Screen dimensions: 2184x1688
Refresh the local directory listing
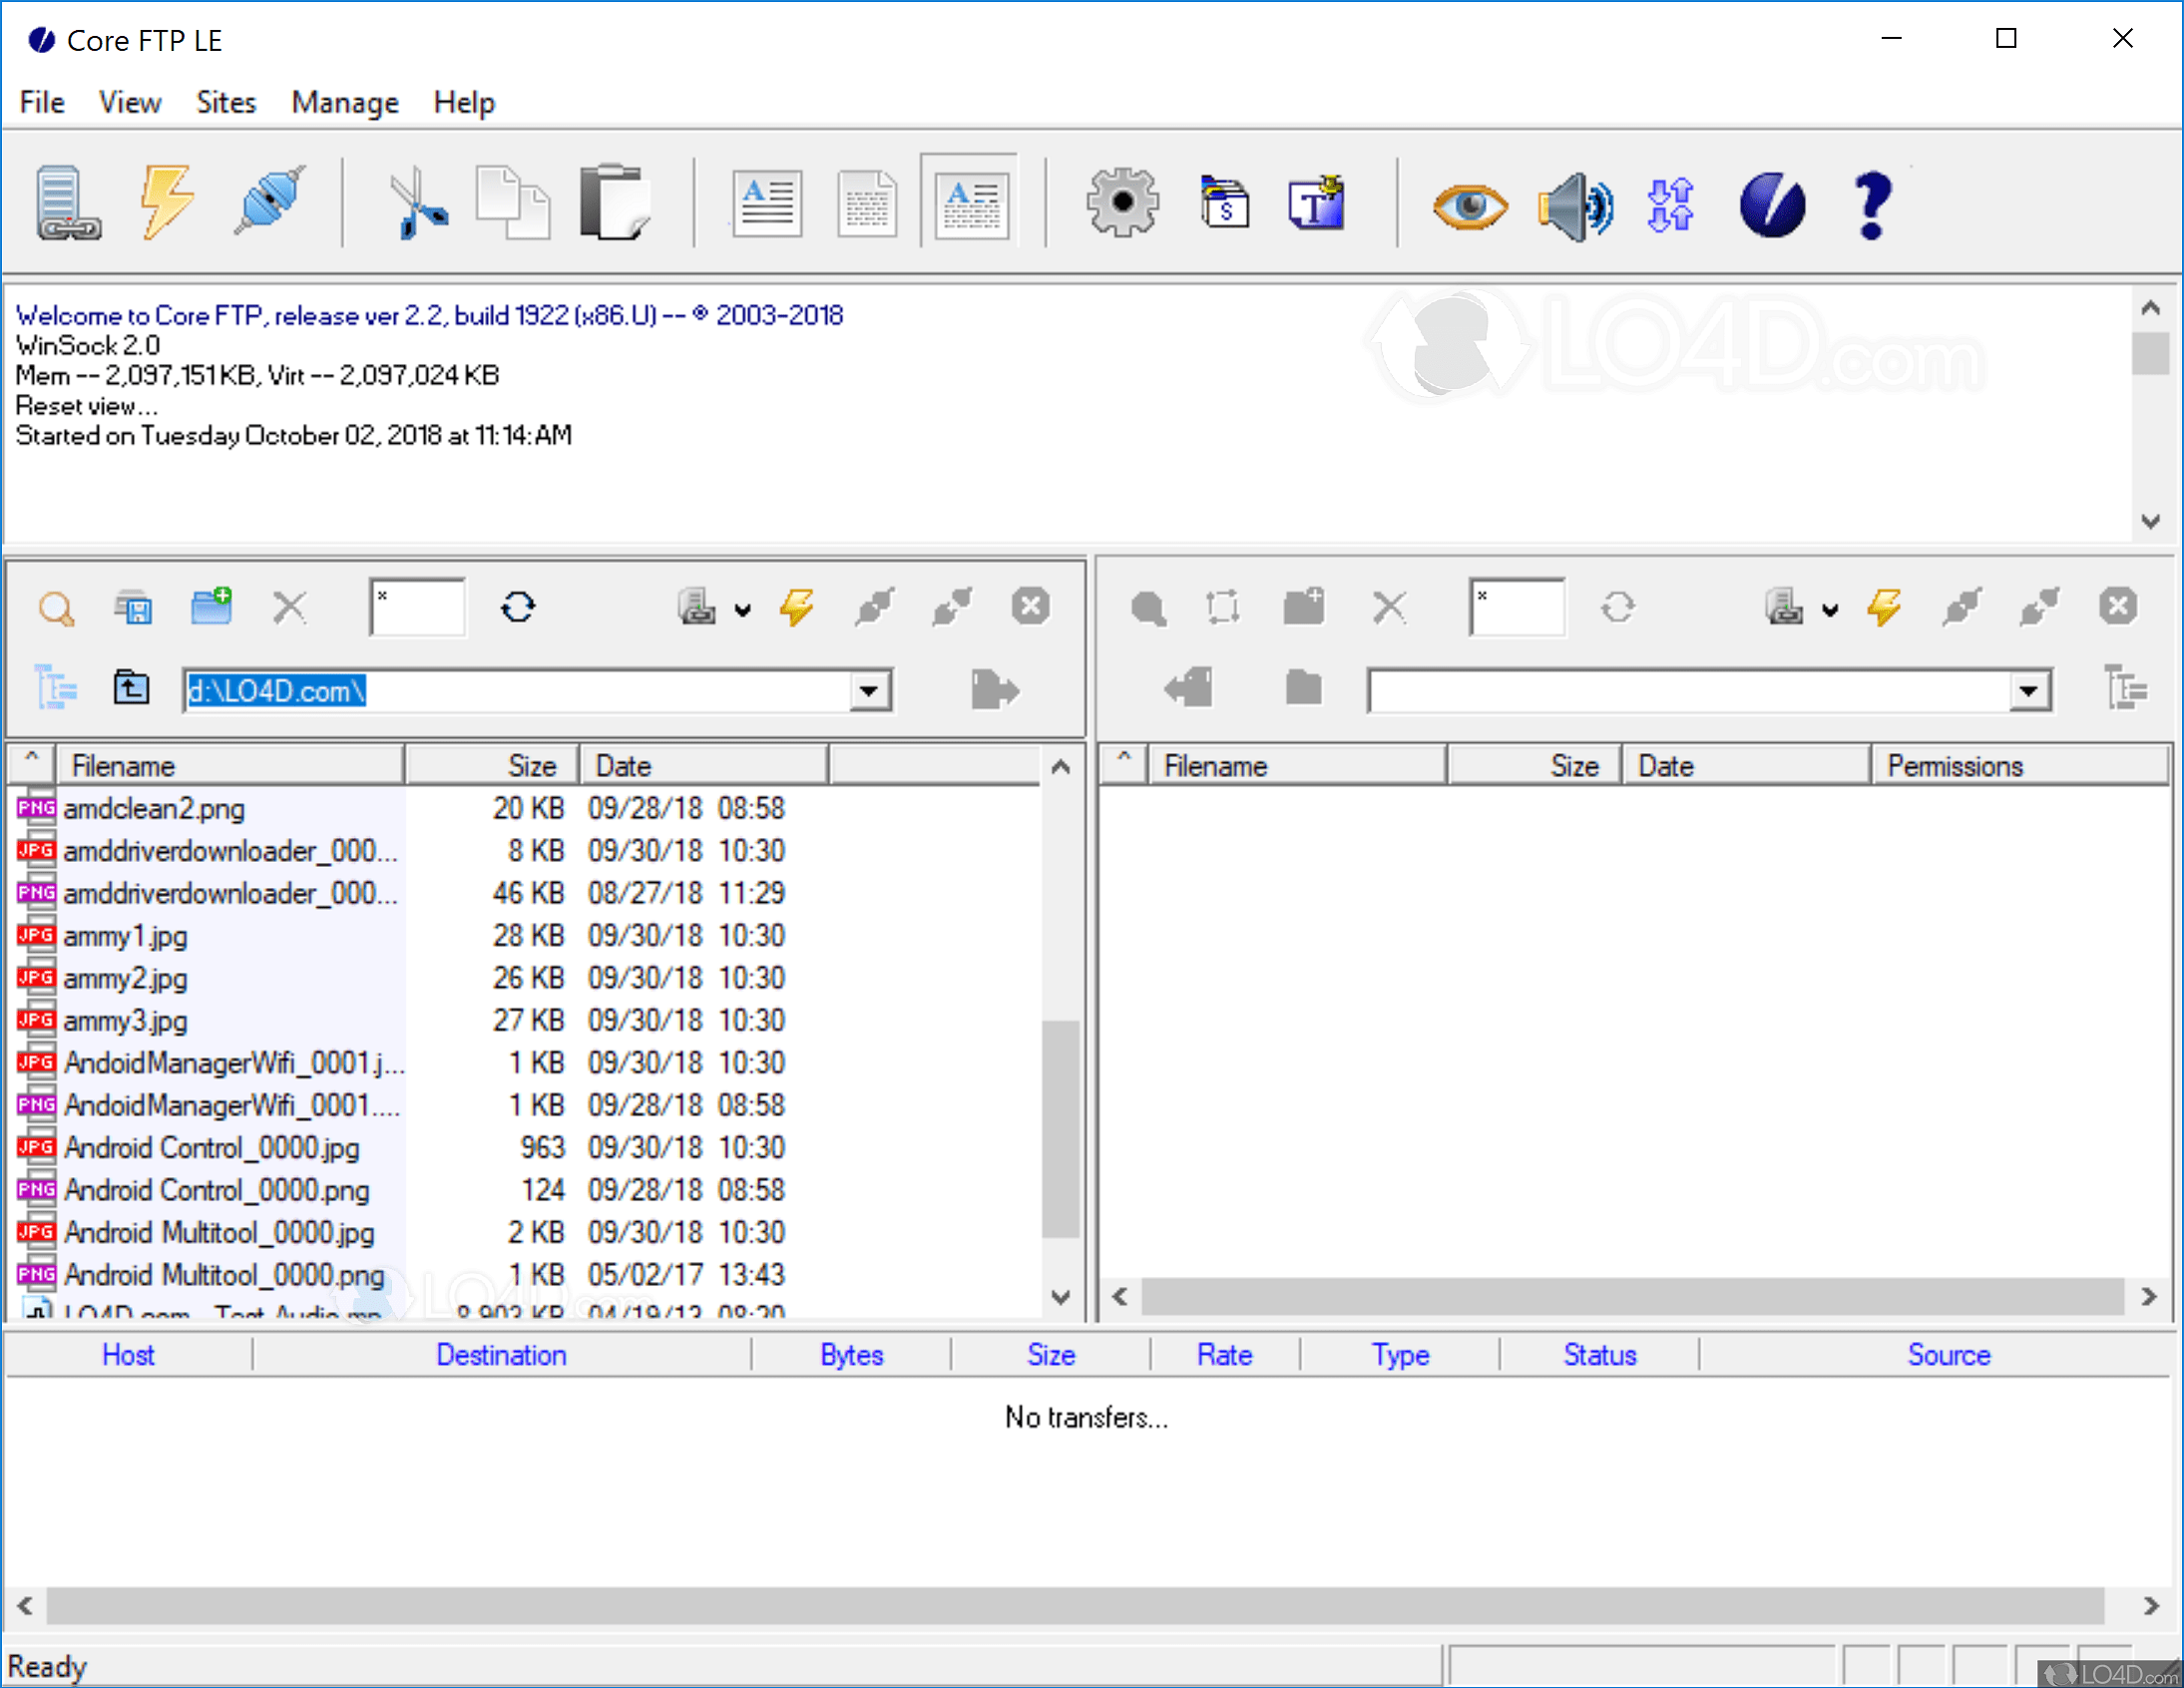pos(518,607)
